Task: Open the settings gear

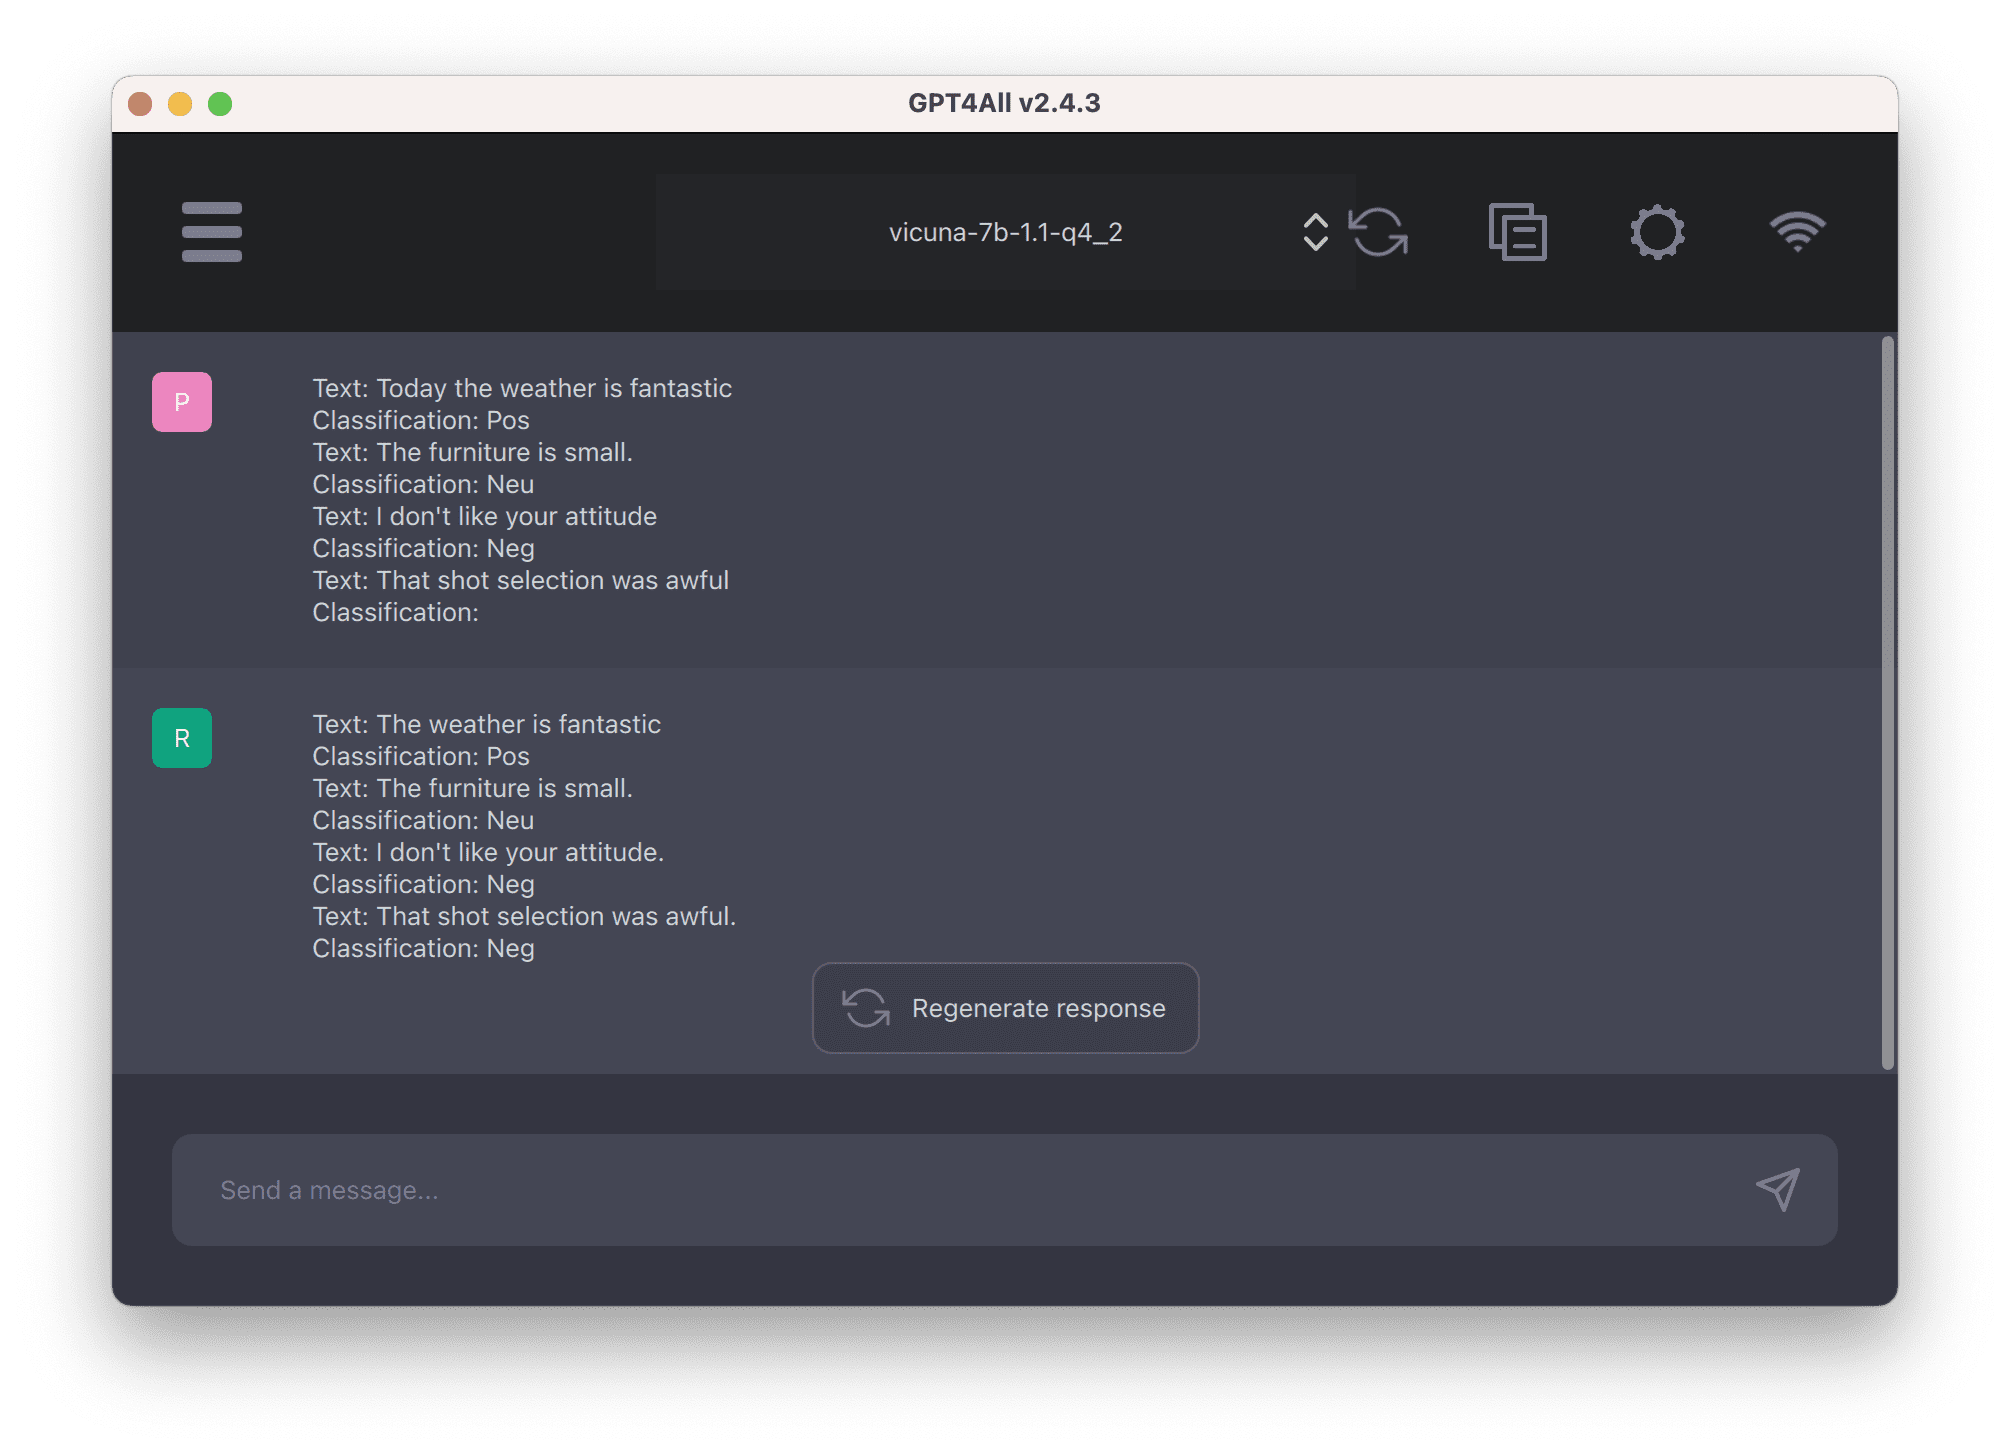Action: point(1658,231)
